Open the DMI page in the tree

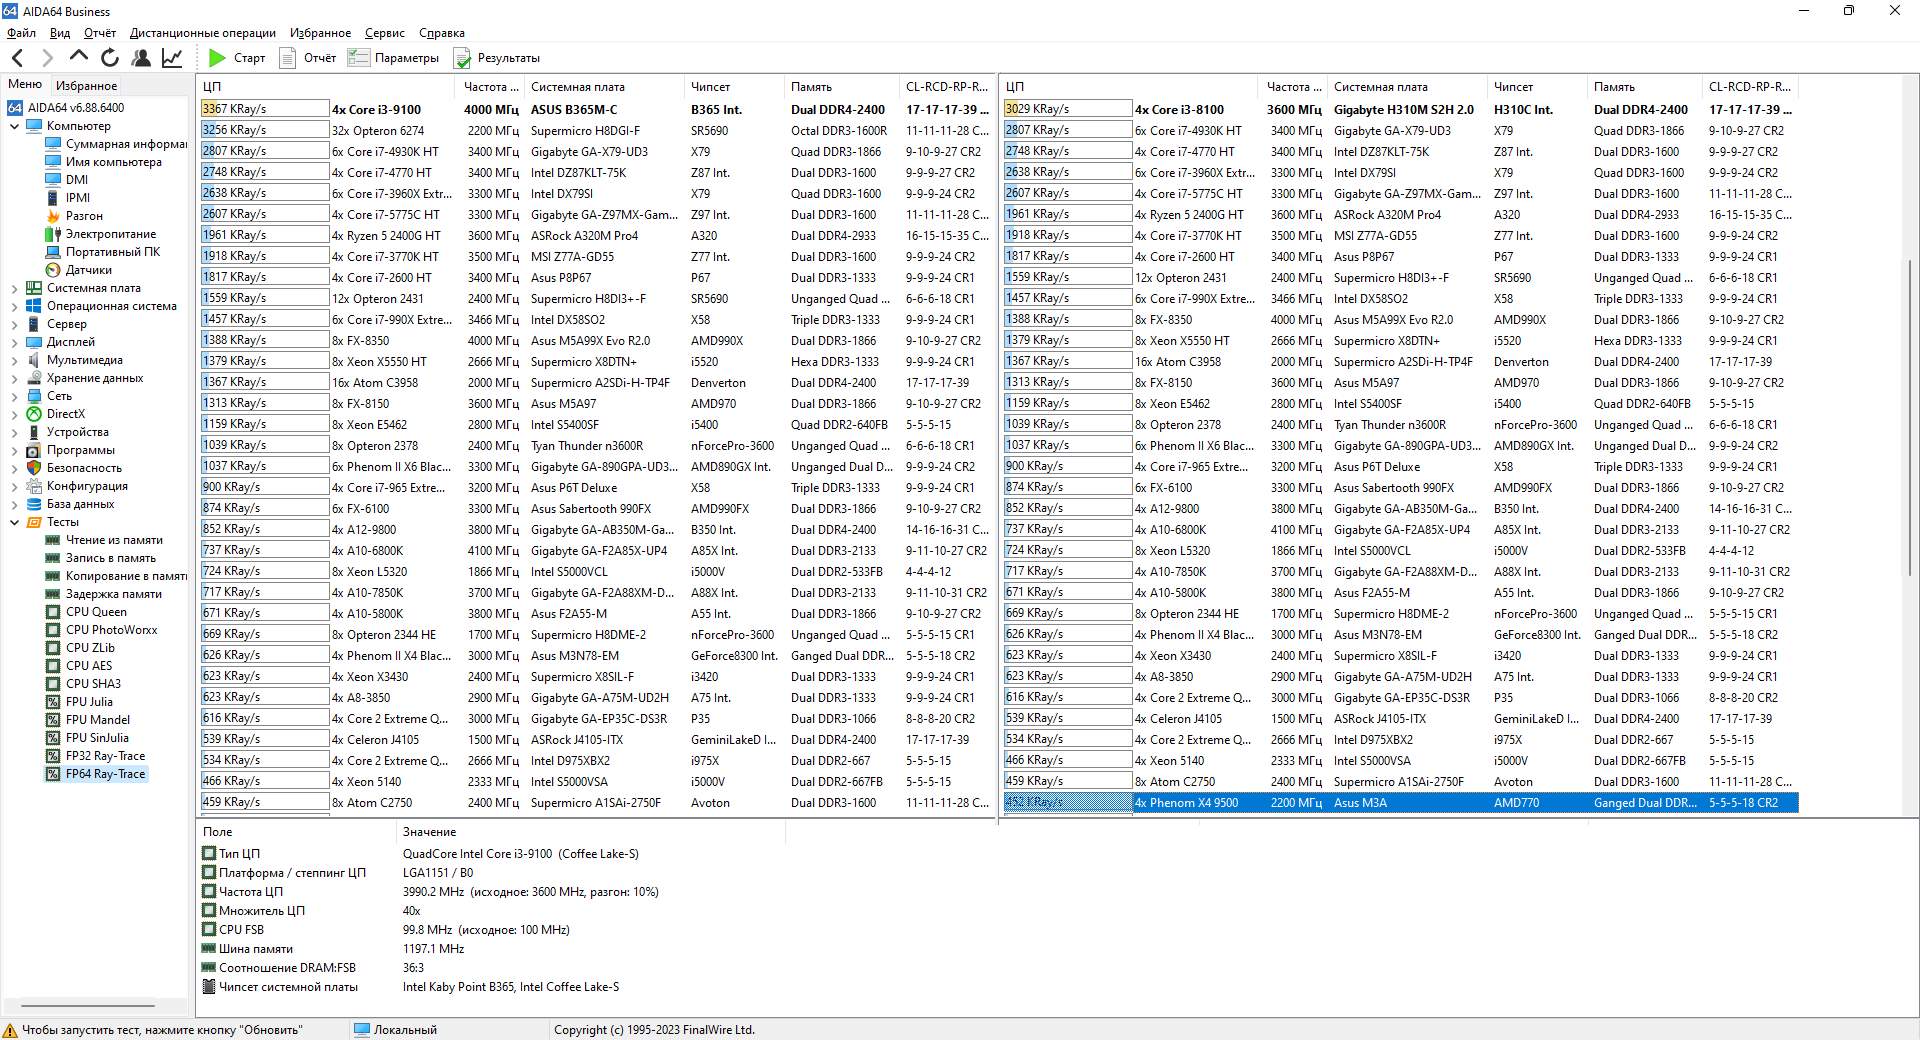pos(67,180)
